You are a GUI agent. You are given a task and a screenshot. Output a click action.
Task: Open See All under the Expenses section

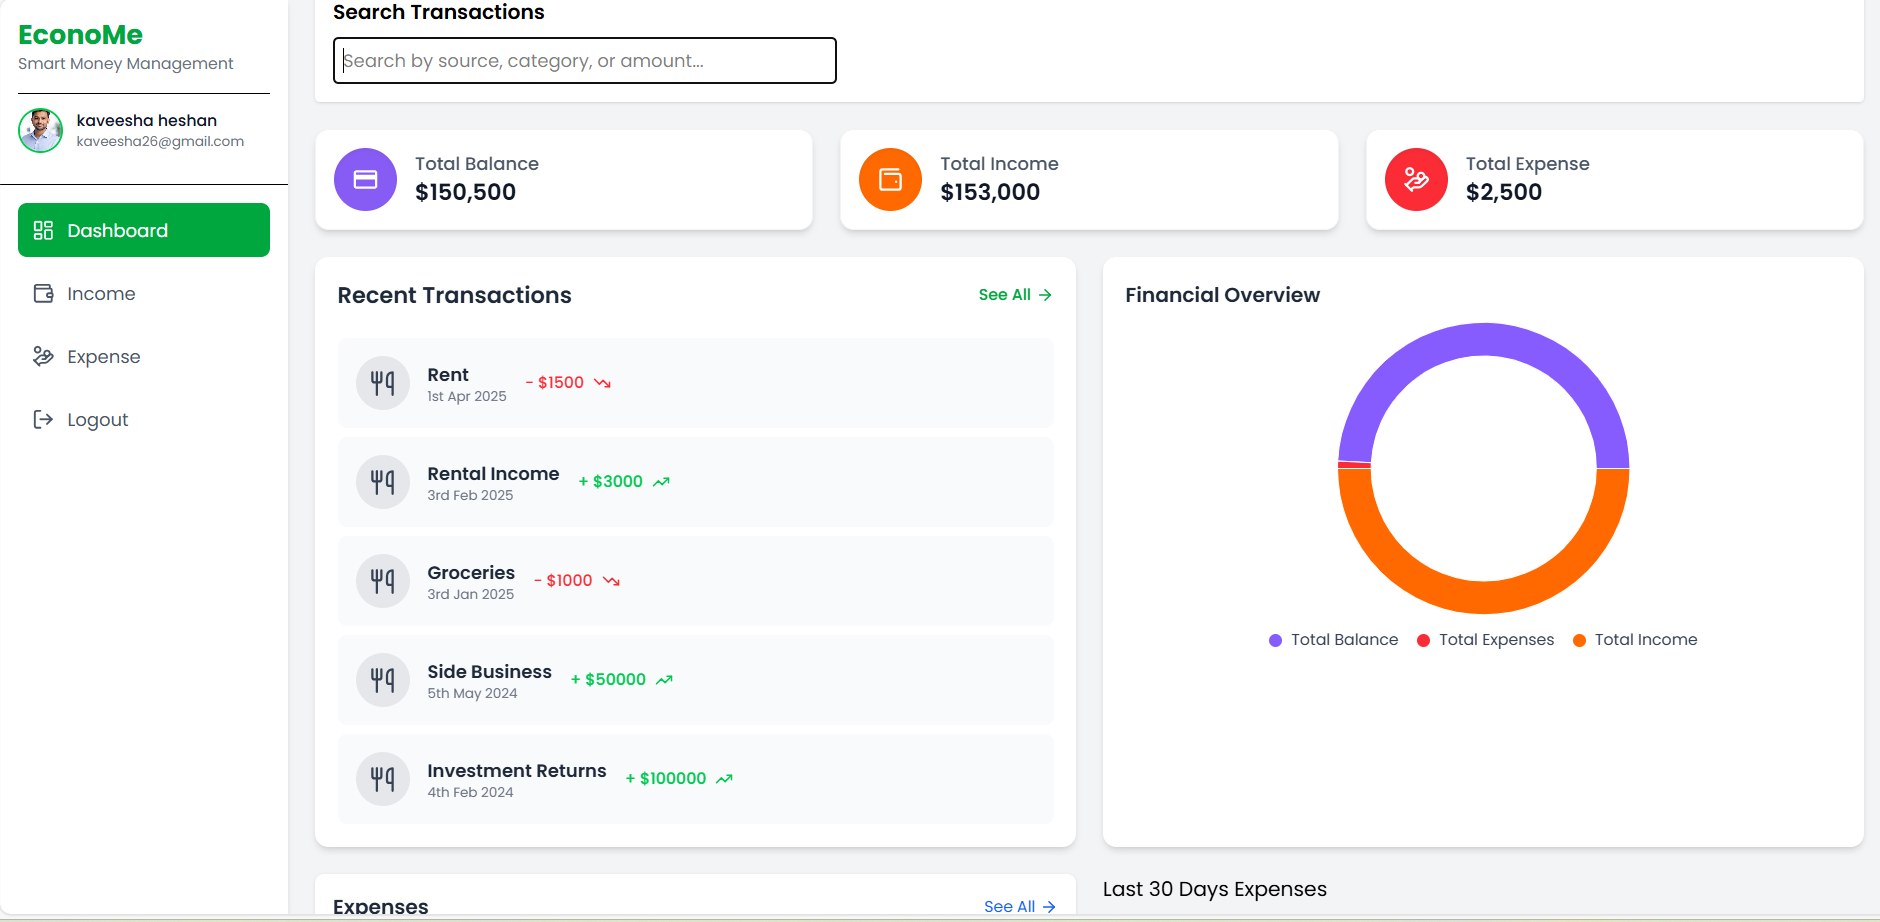1018,906
